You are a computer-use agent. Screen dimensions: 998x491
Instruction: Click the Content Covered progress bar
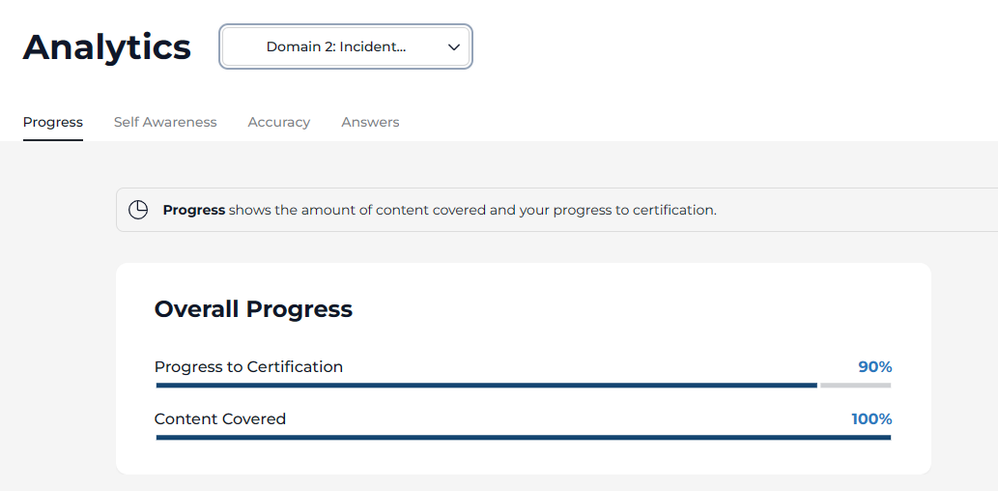[523, 437]
